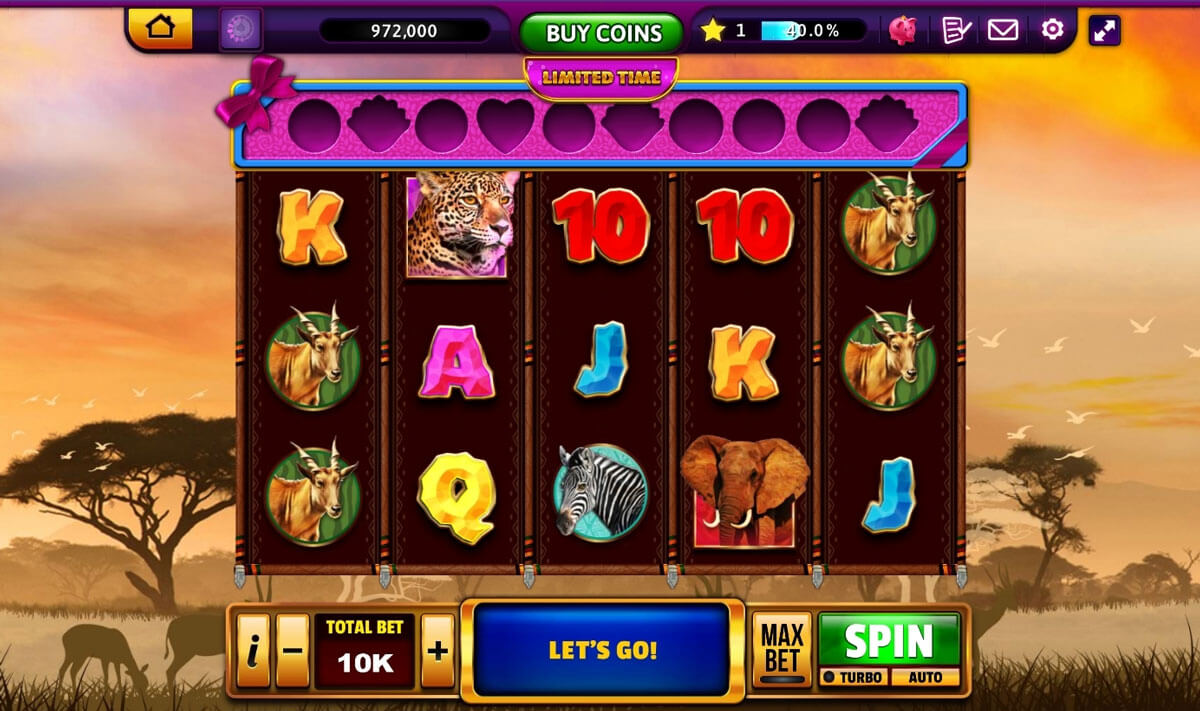Open the tasks checklist icon
Image resolution: width=1200 pixels, height=711 pixels.
956,30
